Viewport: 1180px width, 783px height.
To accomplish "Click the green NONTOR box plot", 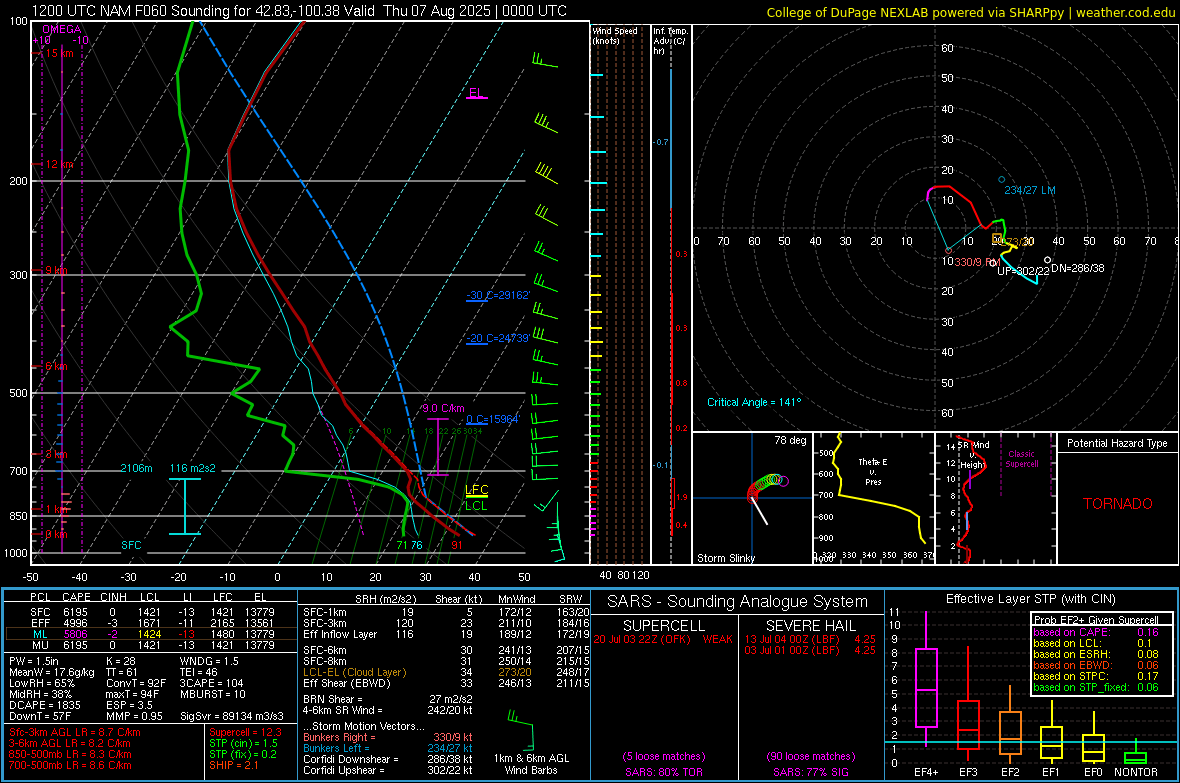I will coord(1135,753).
